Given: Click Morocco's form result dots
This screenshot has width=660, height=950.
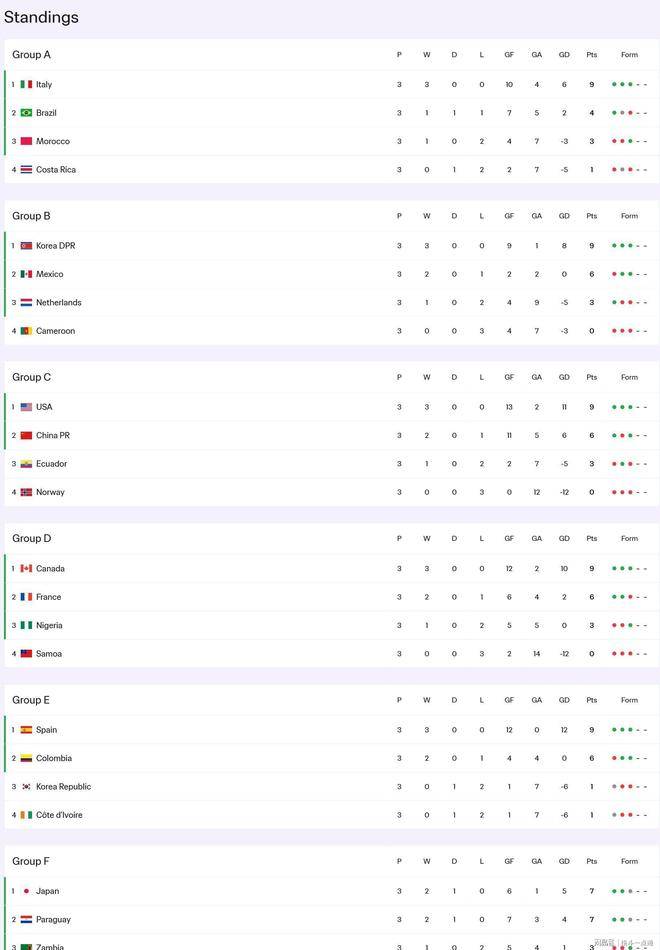Looking at the screenshot, I should pos(630,142).
